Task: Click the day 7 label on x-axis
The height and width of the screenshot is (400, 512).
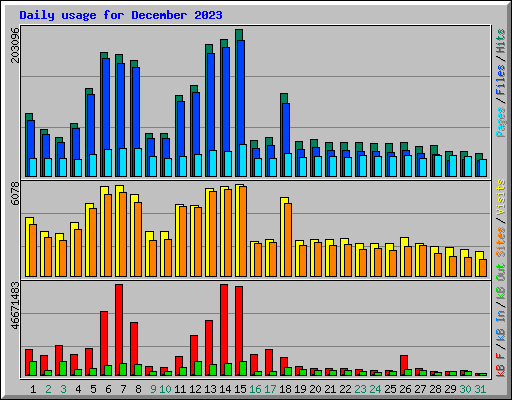Action: 123,389
